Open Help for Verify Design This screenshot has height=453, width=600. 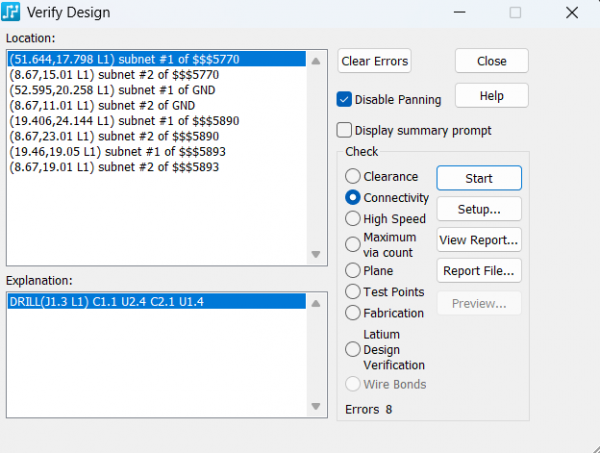(491, 96)
